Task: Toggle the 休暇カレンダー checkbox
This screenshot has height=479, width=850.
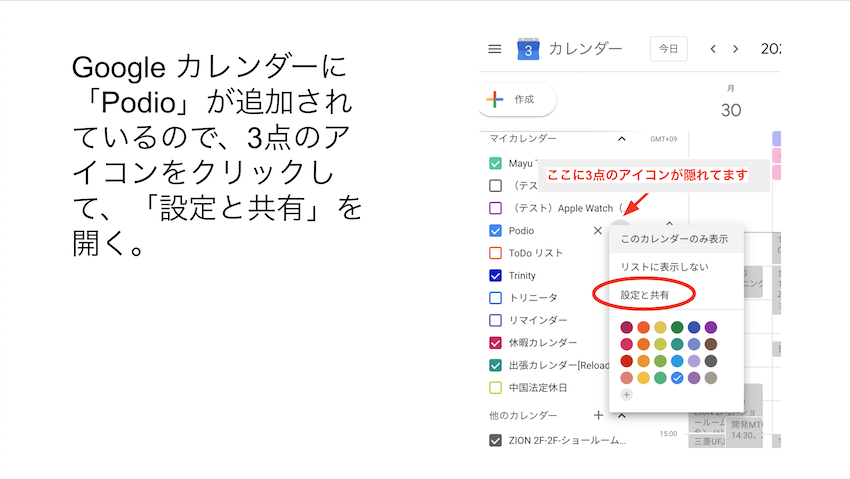Action: (x=495, y=343)
